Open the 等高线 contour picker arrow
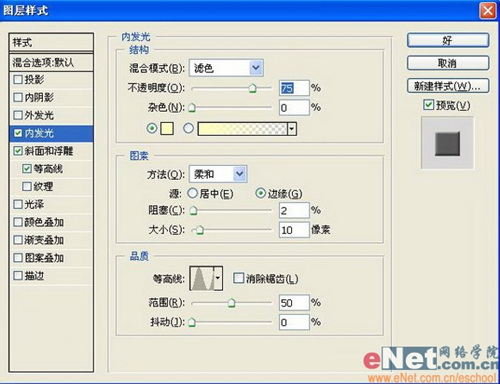500x384 pixels. click(218, 278)
